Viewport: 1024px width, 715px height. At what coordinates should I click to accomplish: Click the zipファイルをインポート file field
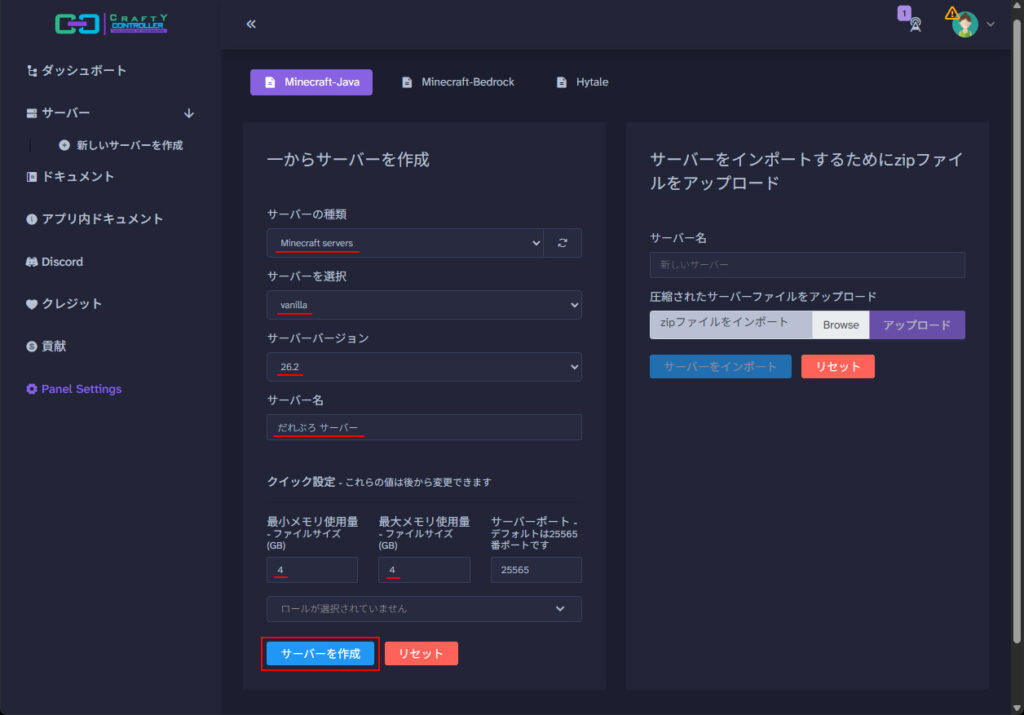click(x=731, y=325)
